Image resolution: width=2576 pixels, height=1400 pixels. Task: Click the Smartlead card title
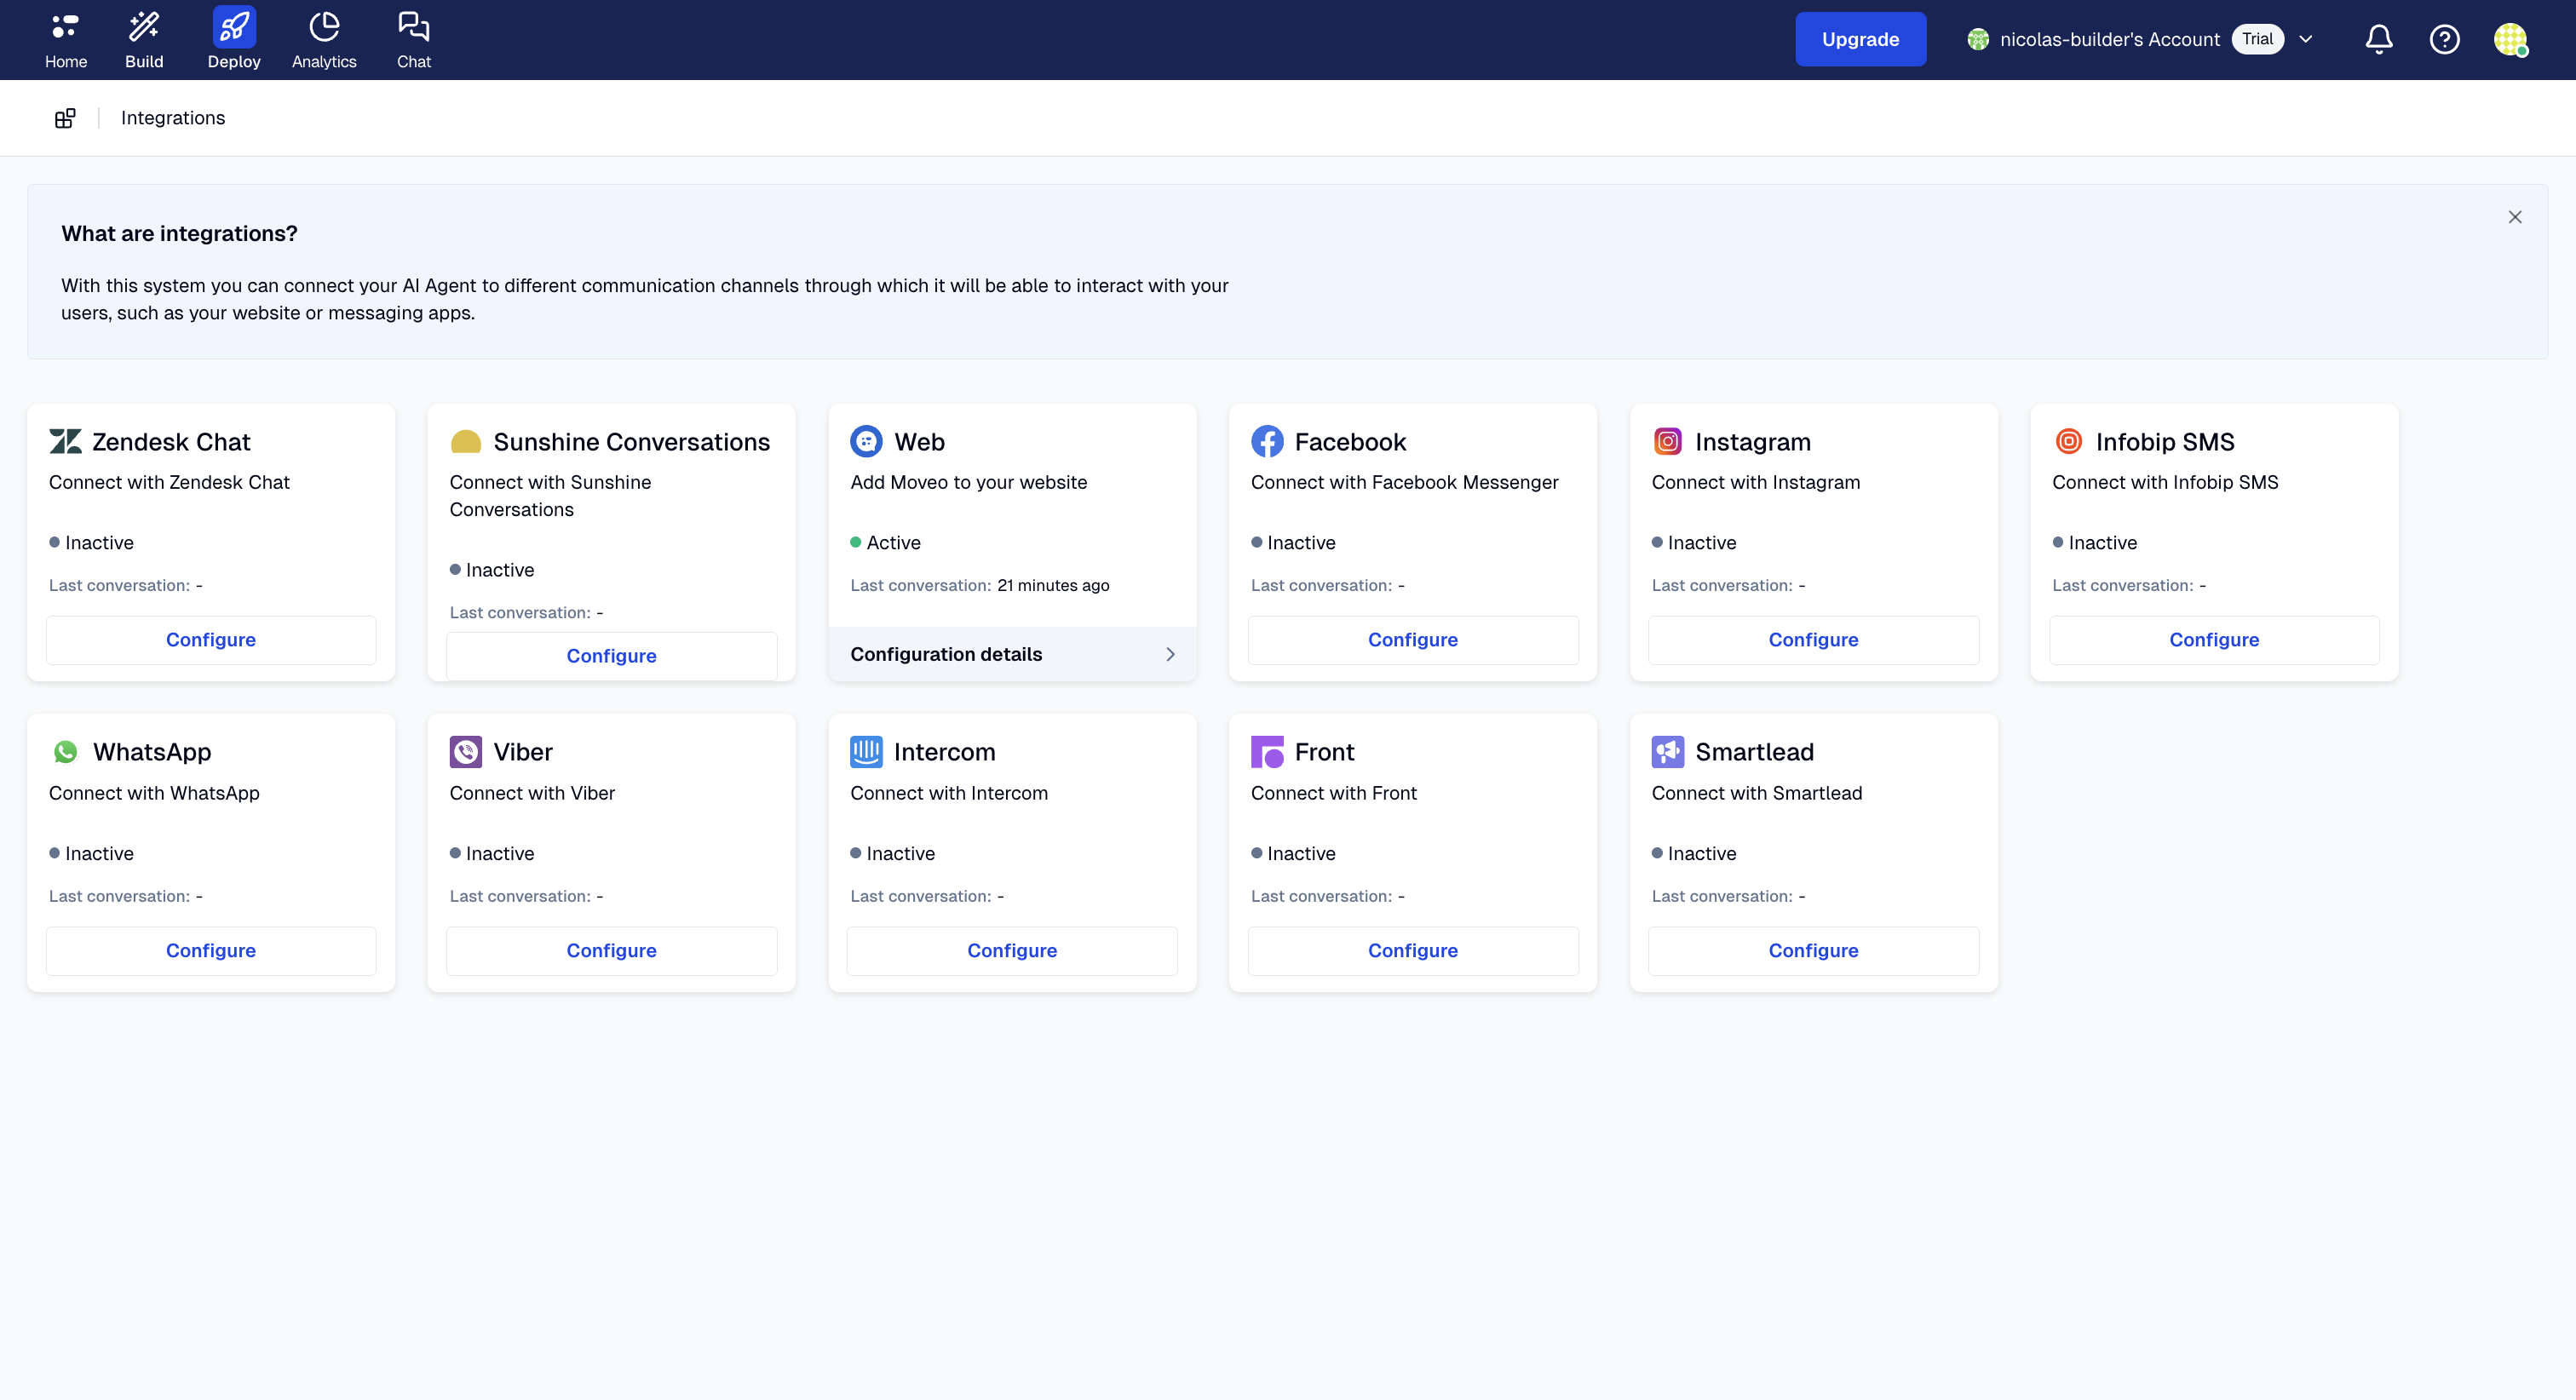pos(1754,752)
